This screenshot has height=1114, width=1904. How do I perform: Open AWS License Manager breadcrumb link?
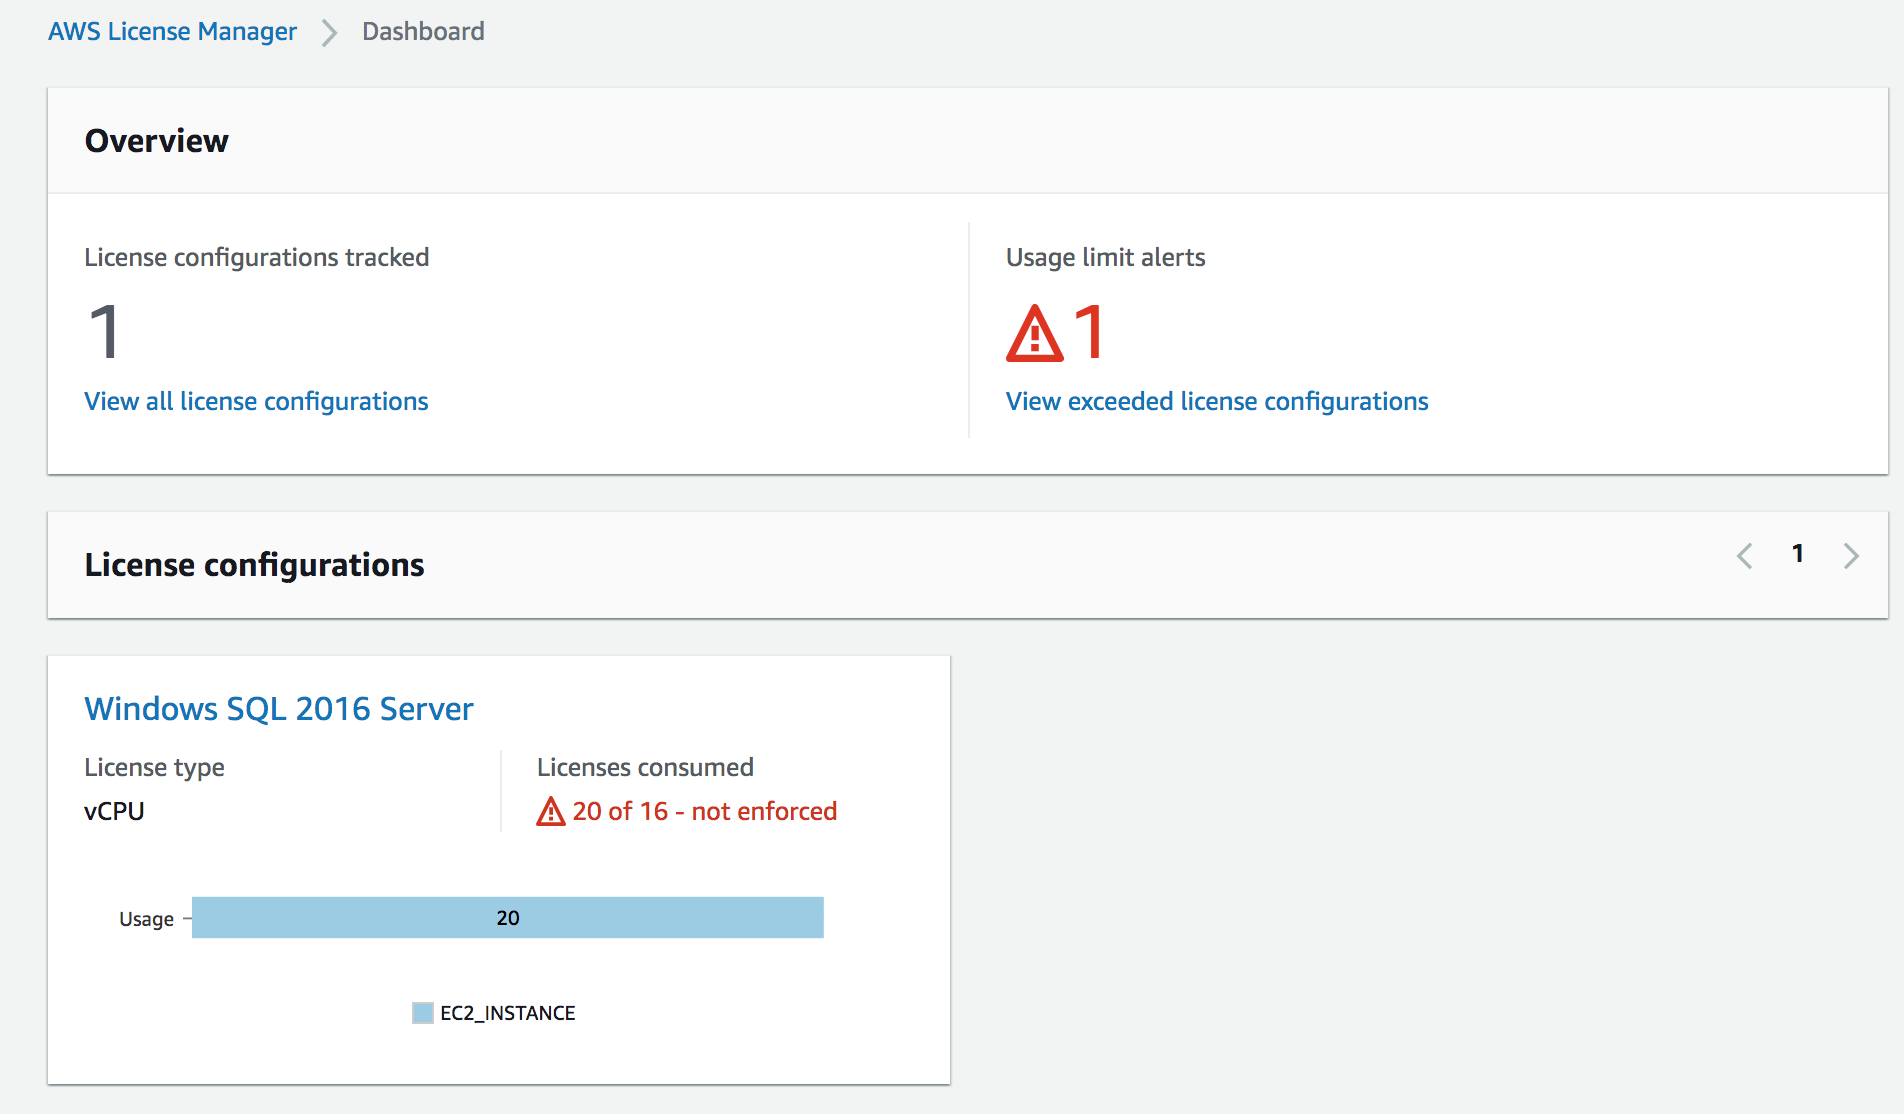point(172,32)
